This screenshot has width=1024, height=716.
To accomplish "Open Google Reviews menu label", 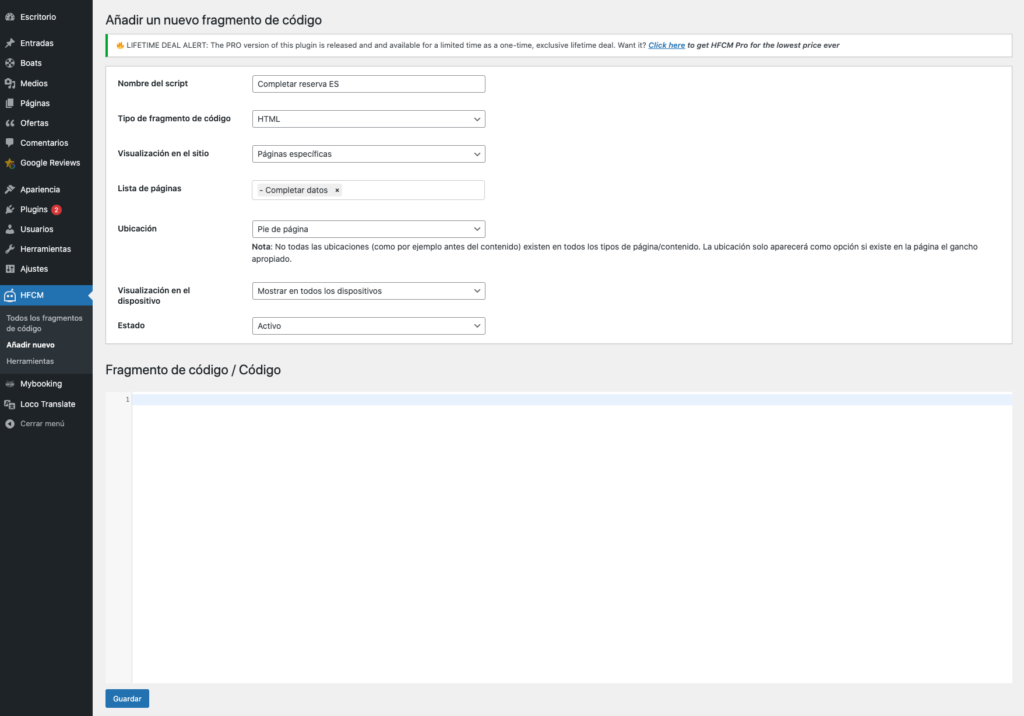I will coord(50,163).
